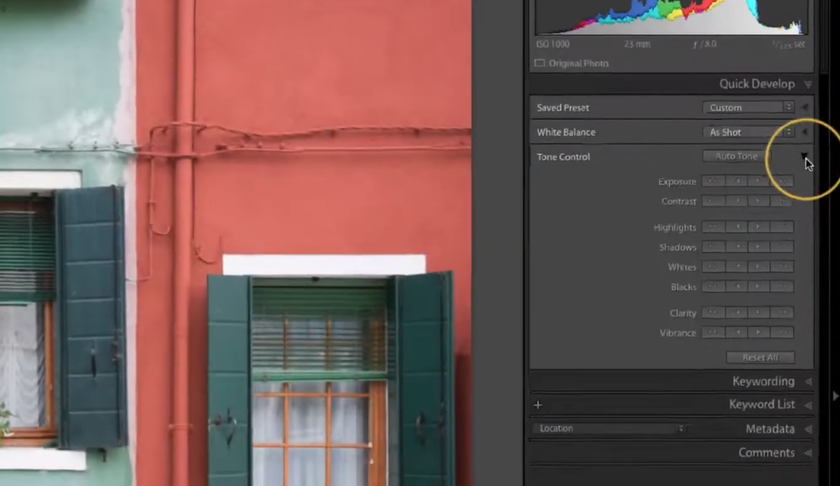Click the ISO 1000 readout
Viewport: 840px width, 486px height.
tap(553, 44)
